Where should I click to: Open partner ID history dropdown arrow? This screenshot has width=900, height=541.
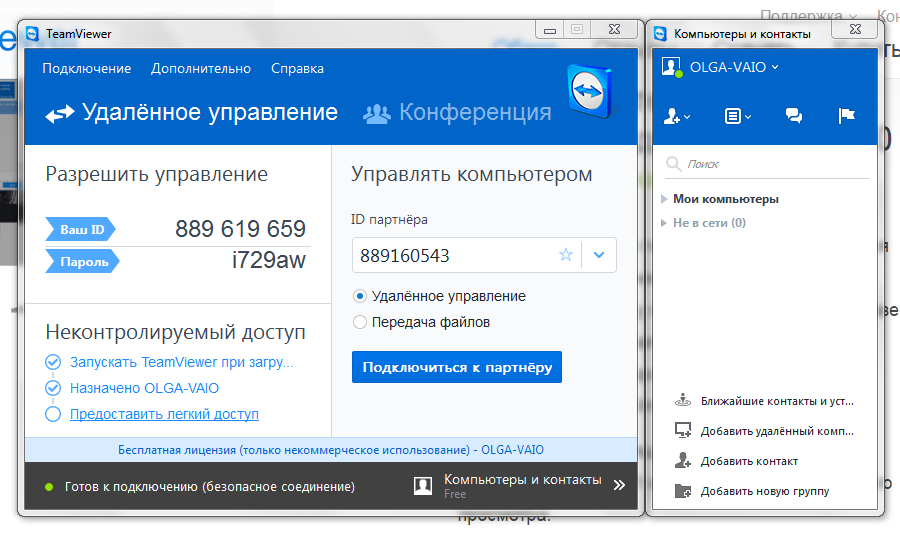point(599,255)
